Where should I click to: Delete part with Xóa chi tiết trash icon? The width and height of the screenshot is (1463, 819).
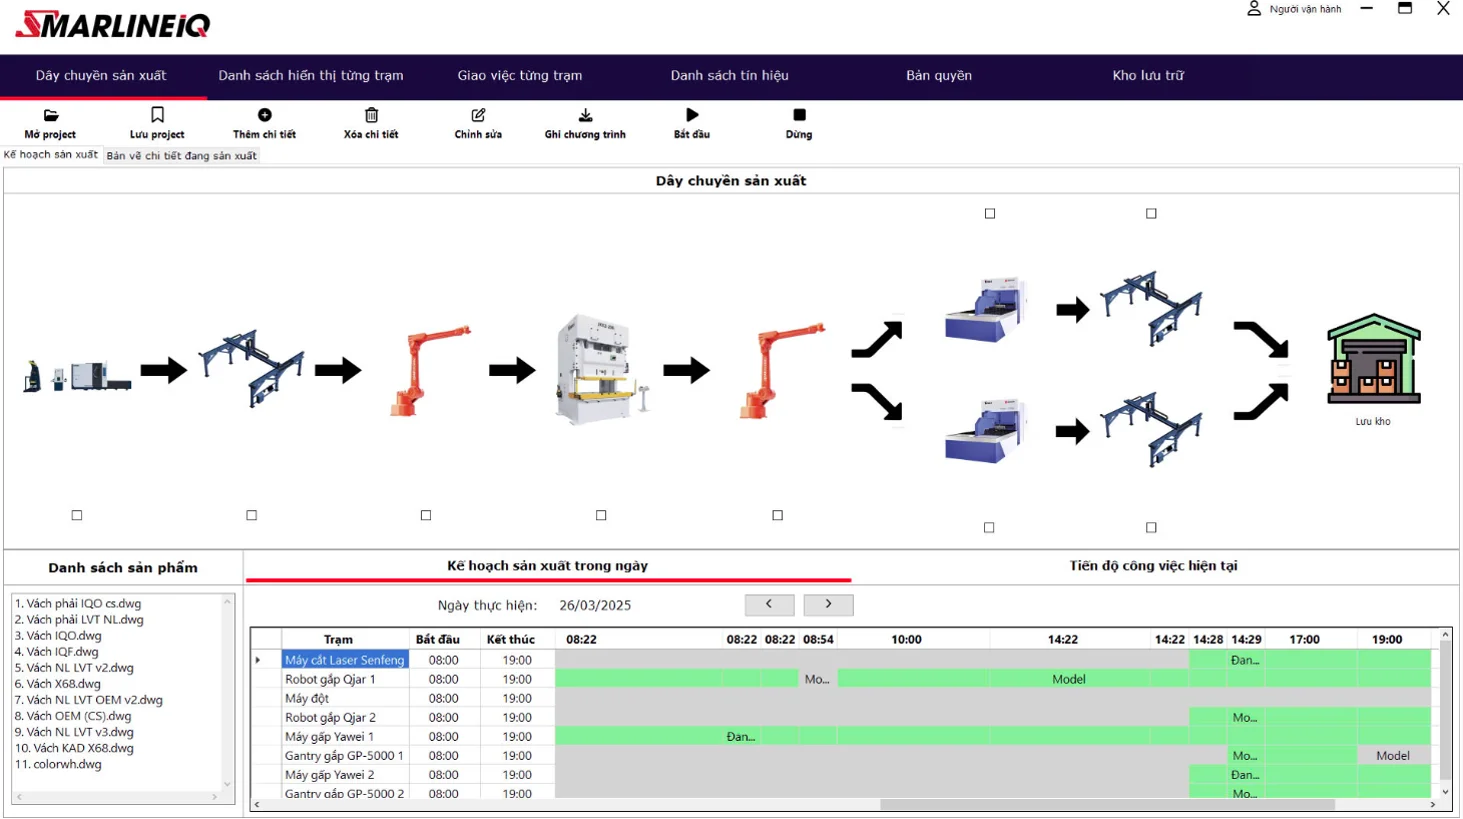pos(371,115)
